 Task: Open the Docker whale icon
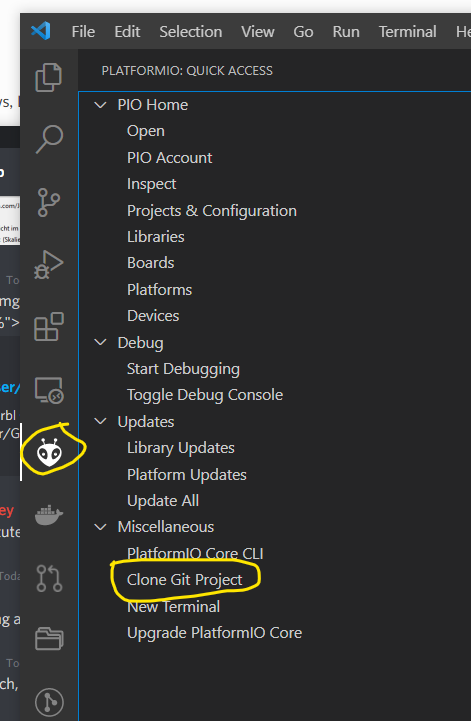pos(49,515)
